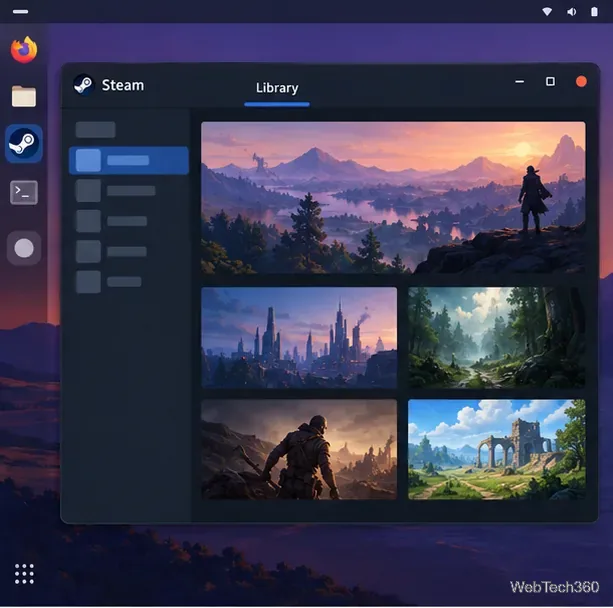Open the armored soldier game tile

pos(299,450)
